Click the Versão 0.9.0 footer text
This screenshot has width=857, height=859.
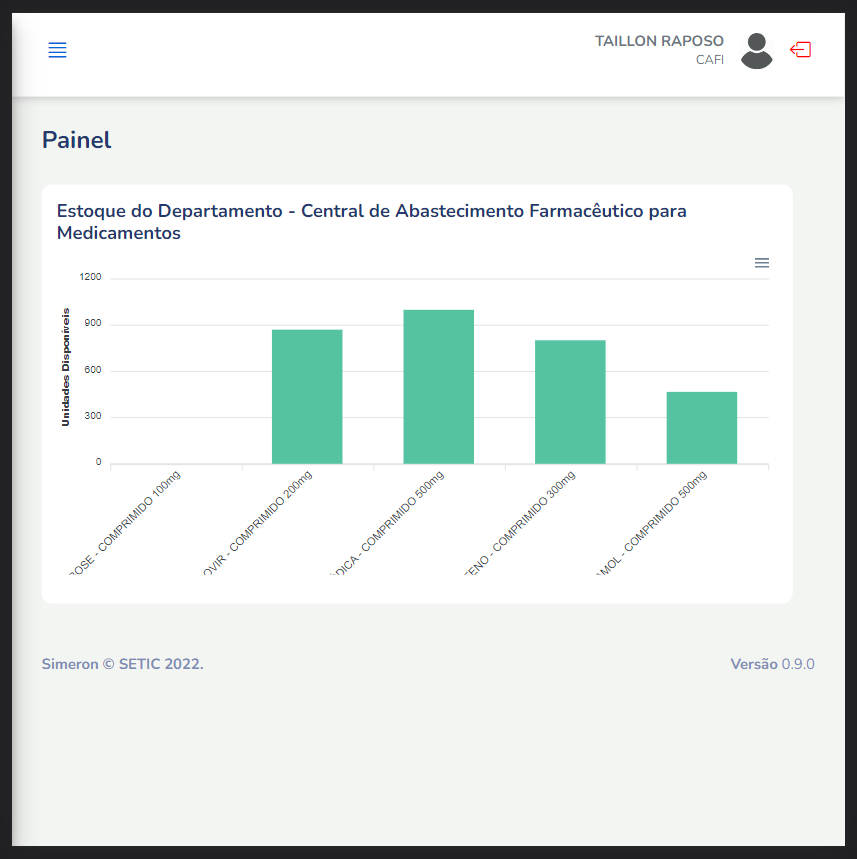click(x=772, y=664)
